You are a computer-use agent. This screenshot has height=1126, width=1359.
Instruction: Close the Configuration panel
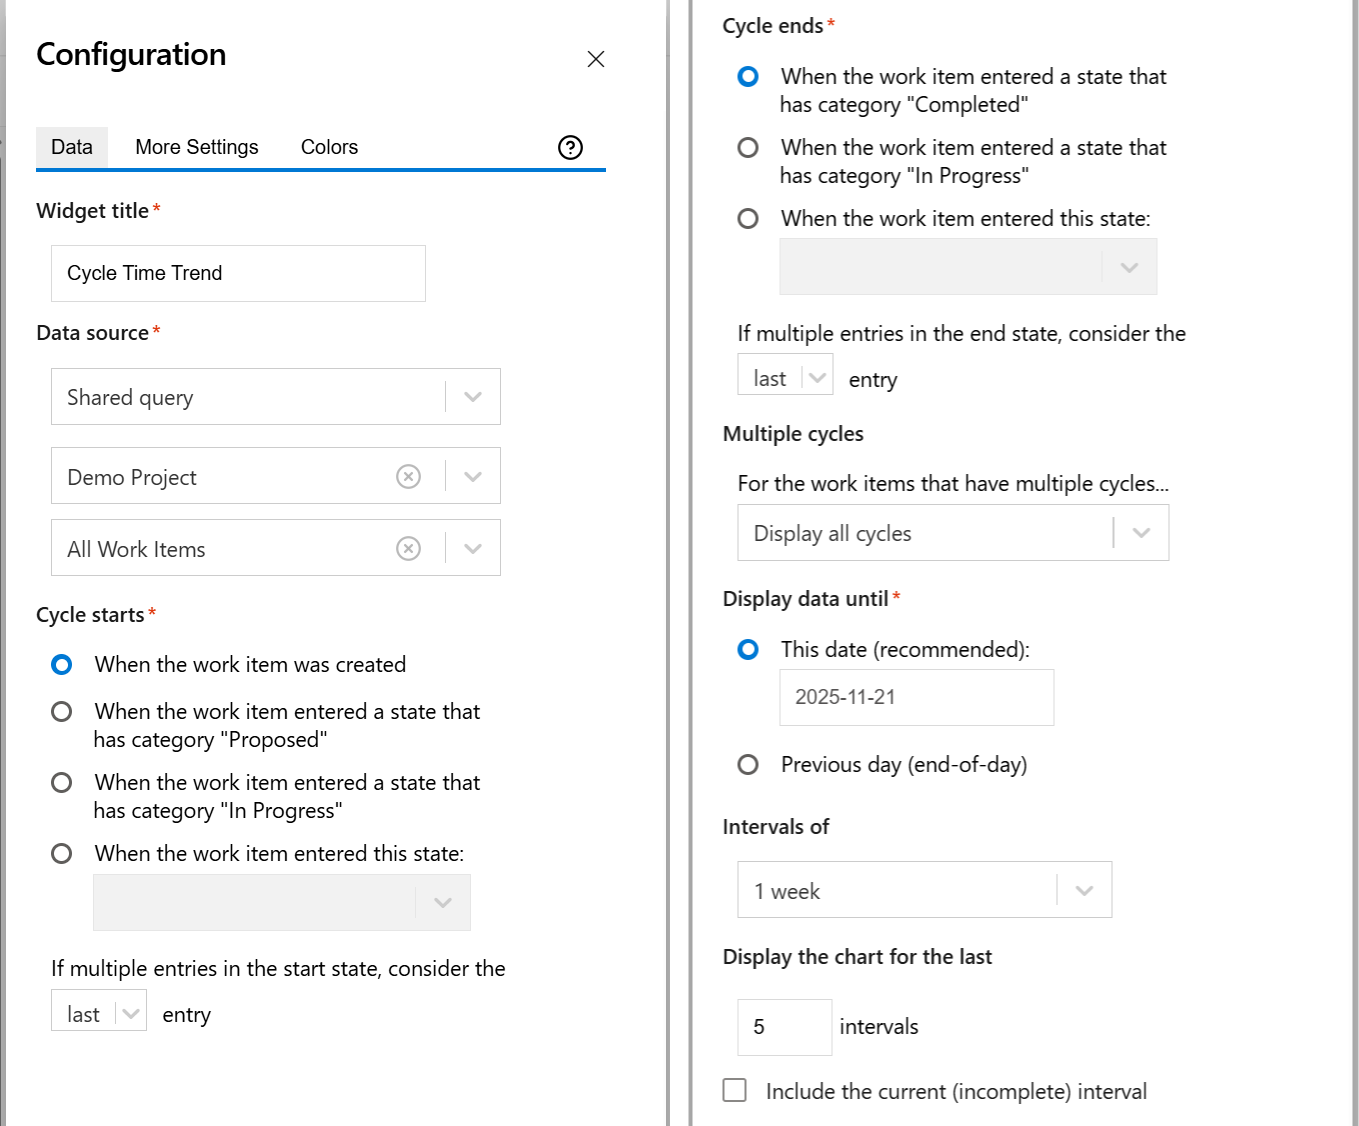(596, 59)
